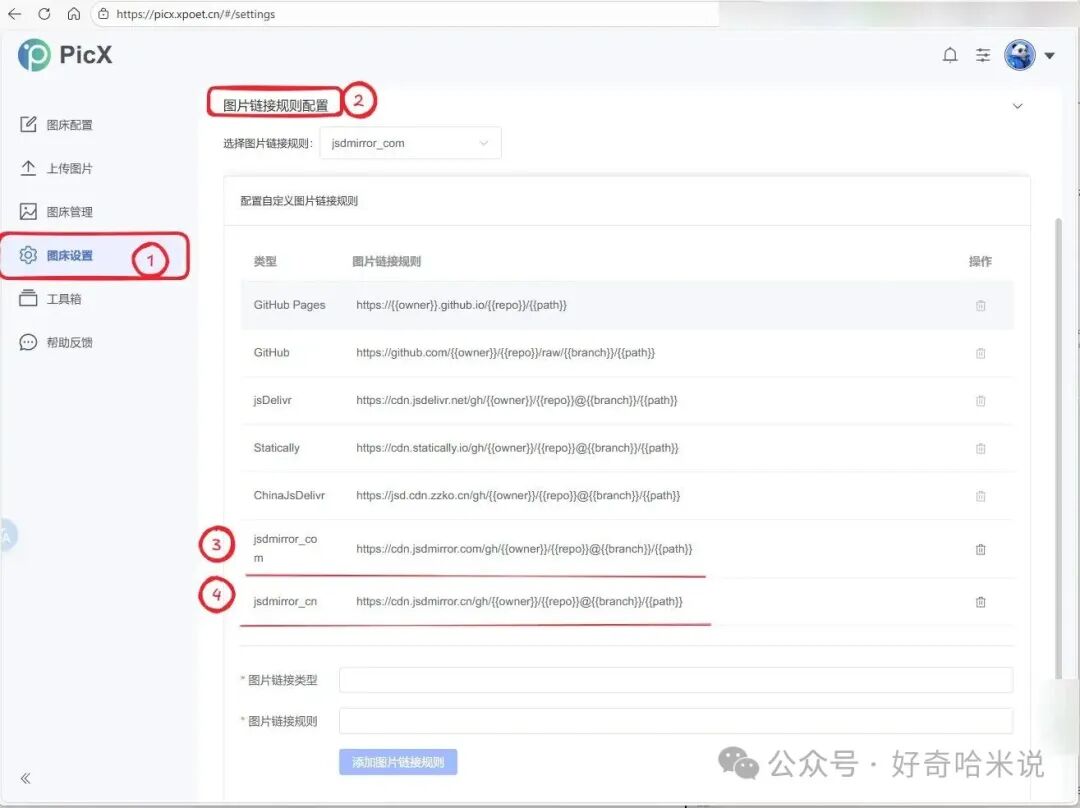1080x808 pixels.
Task: Click the browser back arrow
Action: [14, 14]
